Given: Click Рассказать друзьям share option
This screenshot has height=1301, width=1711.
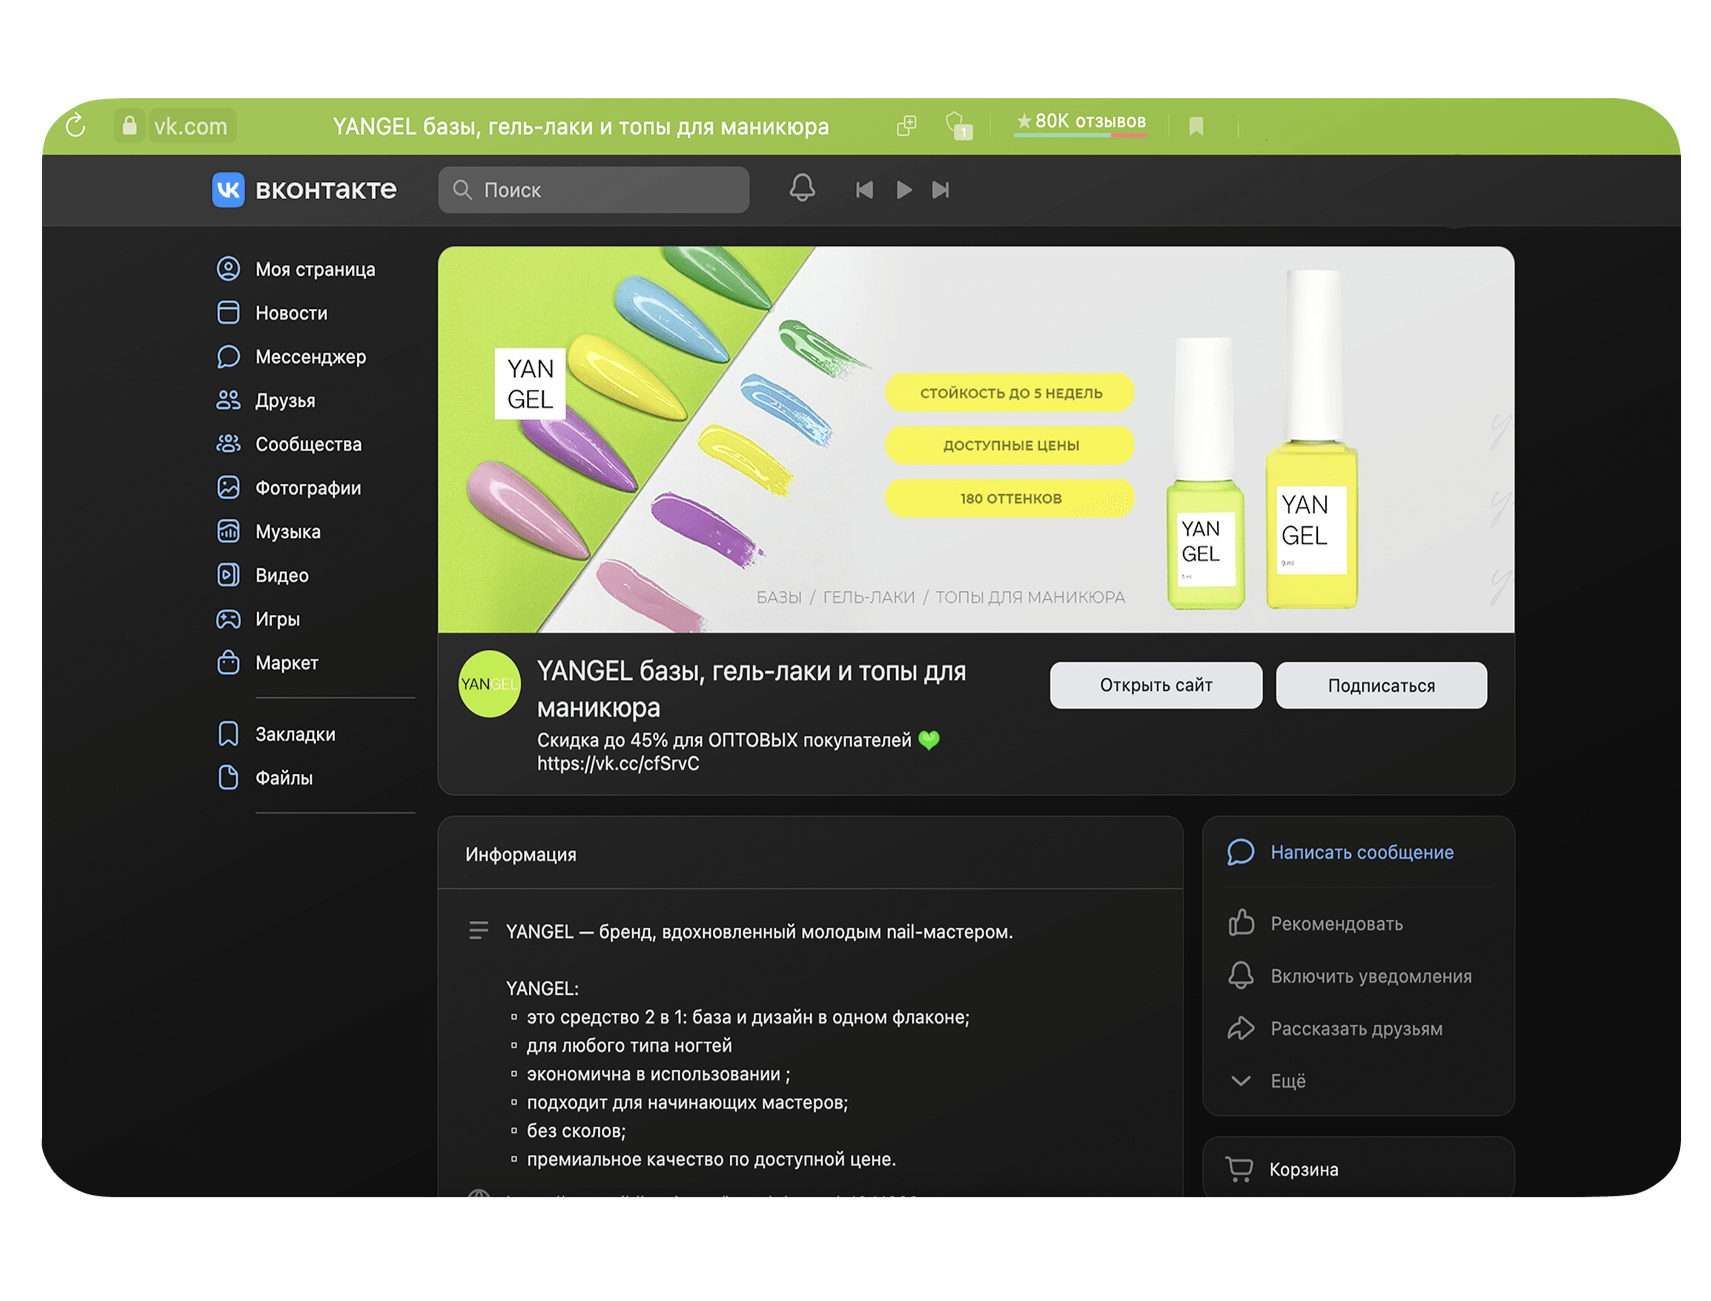Looking at the screenshot, I should (x=1335, y=1028).
